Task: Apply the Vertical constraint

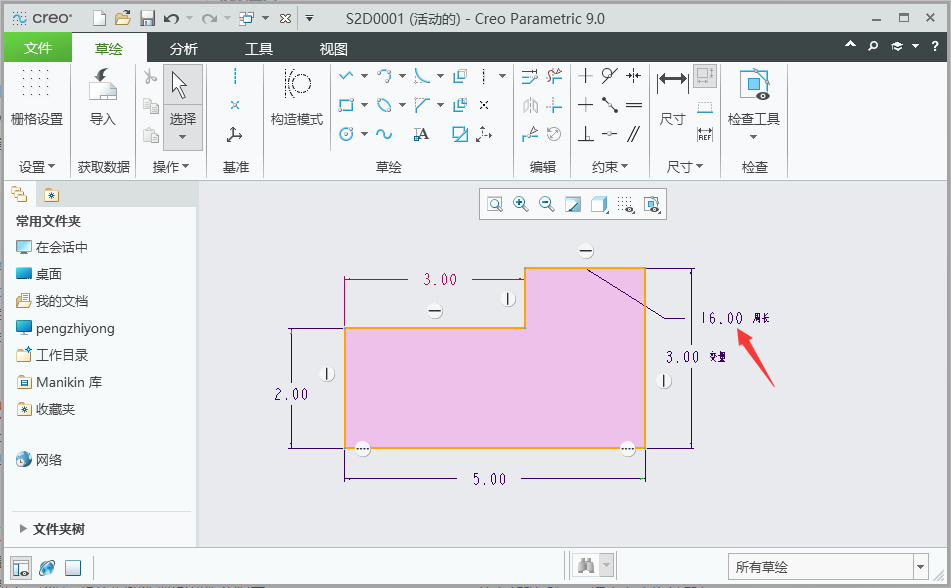Action: click(x=585, y=76)
